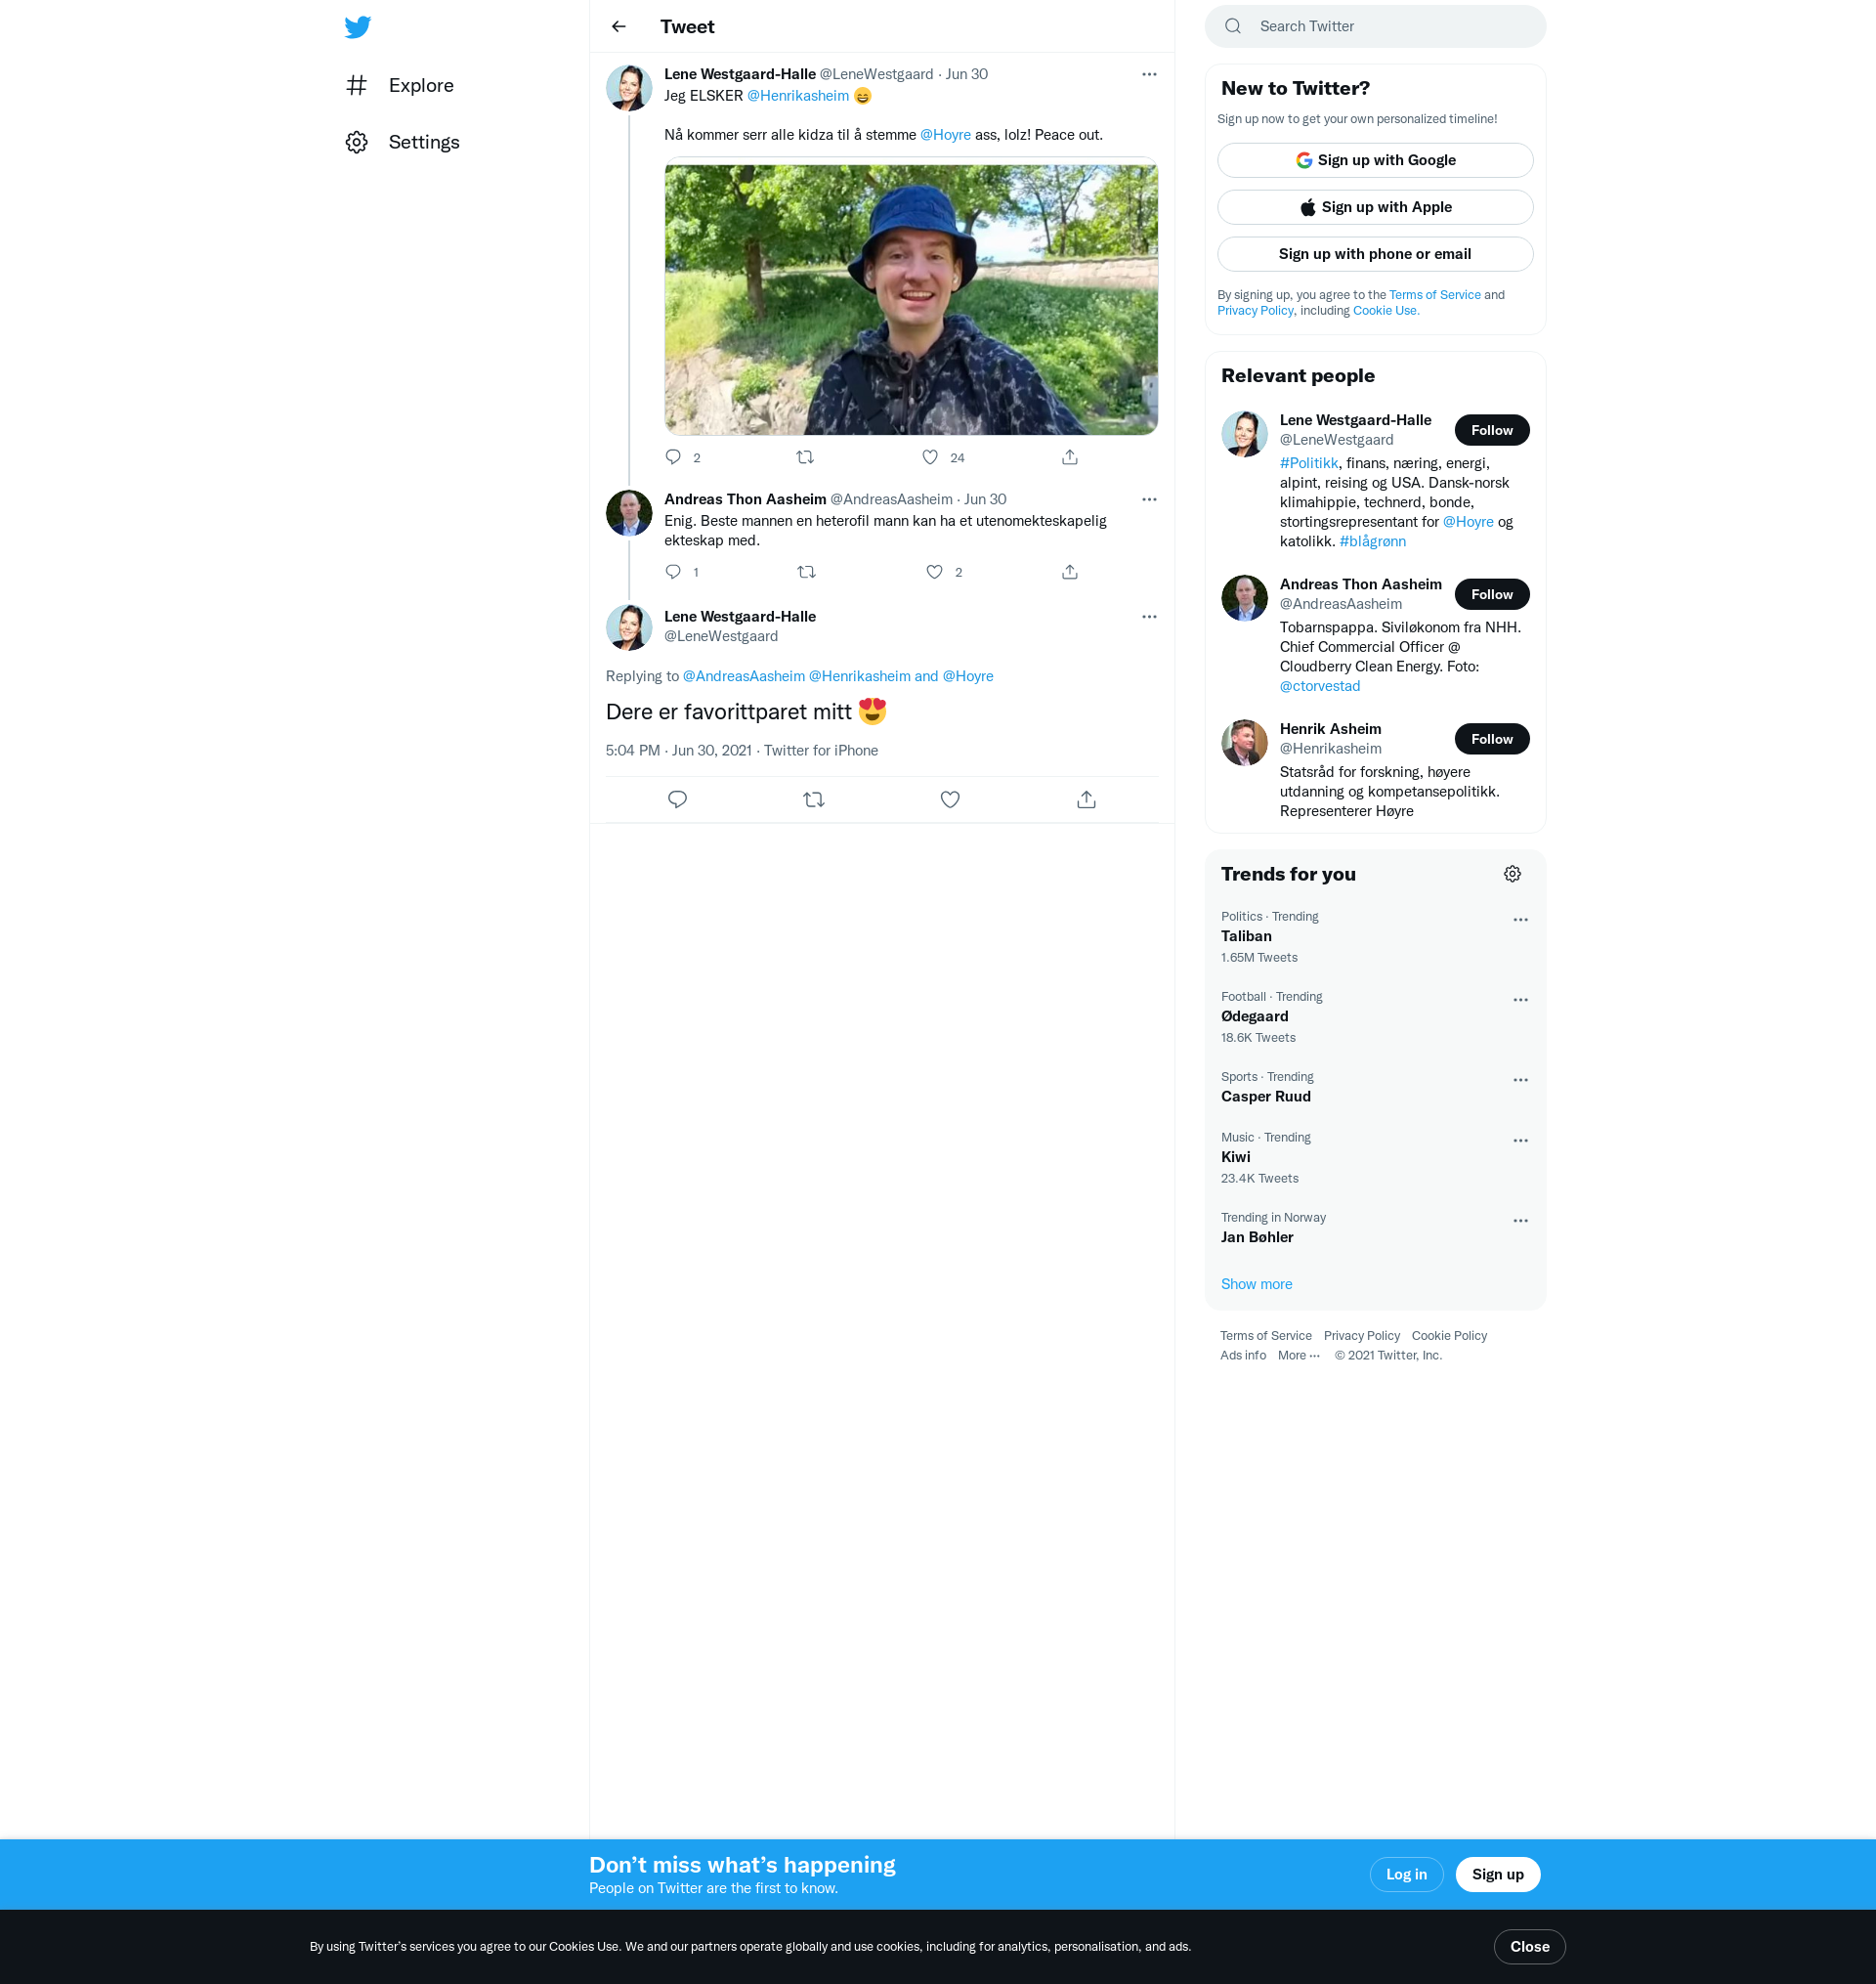Retweet the Jeg ELSKER tweet

coord(805,457)
